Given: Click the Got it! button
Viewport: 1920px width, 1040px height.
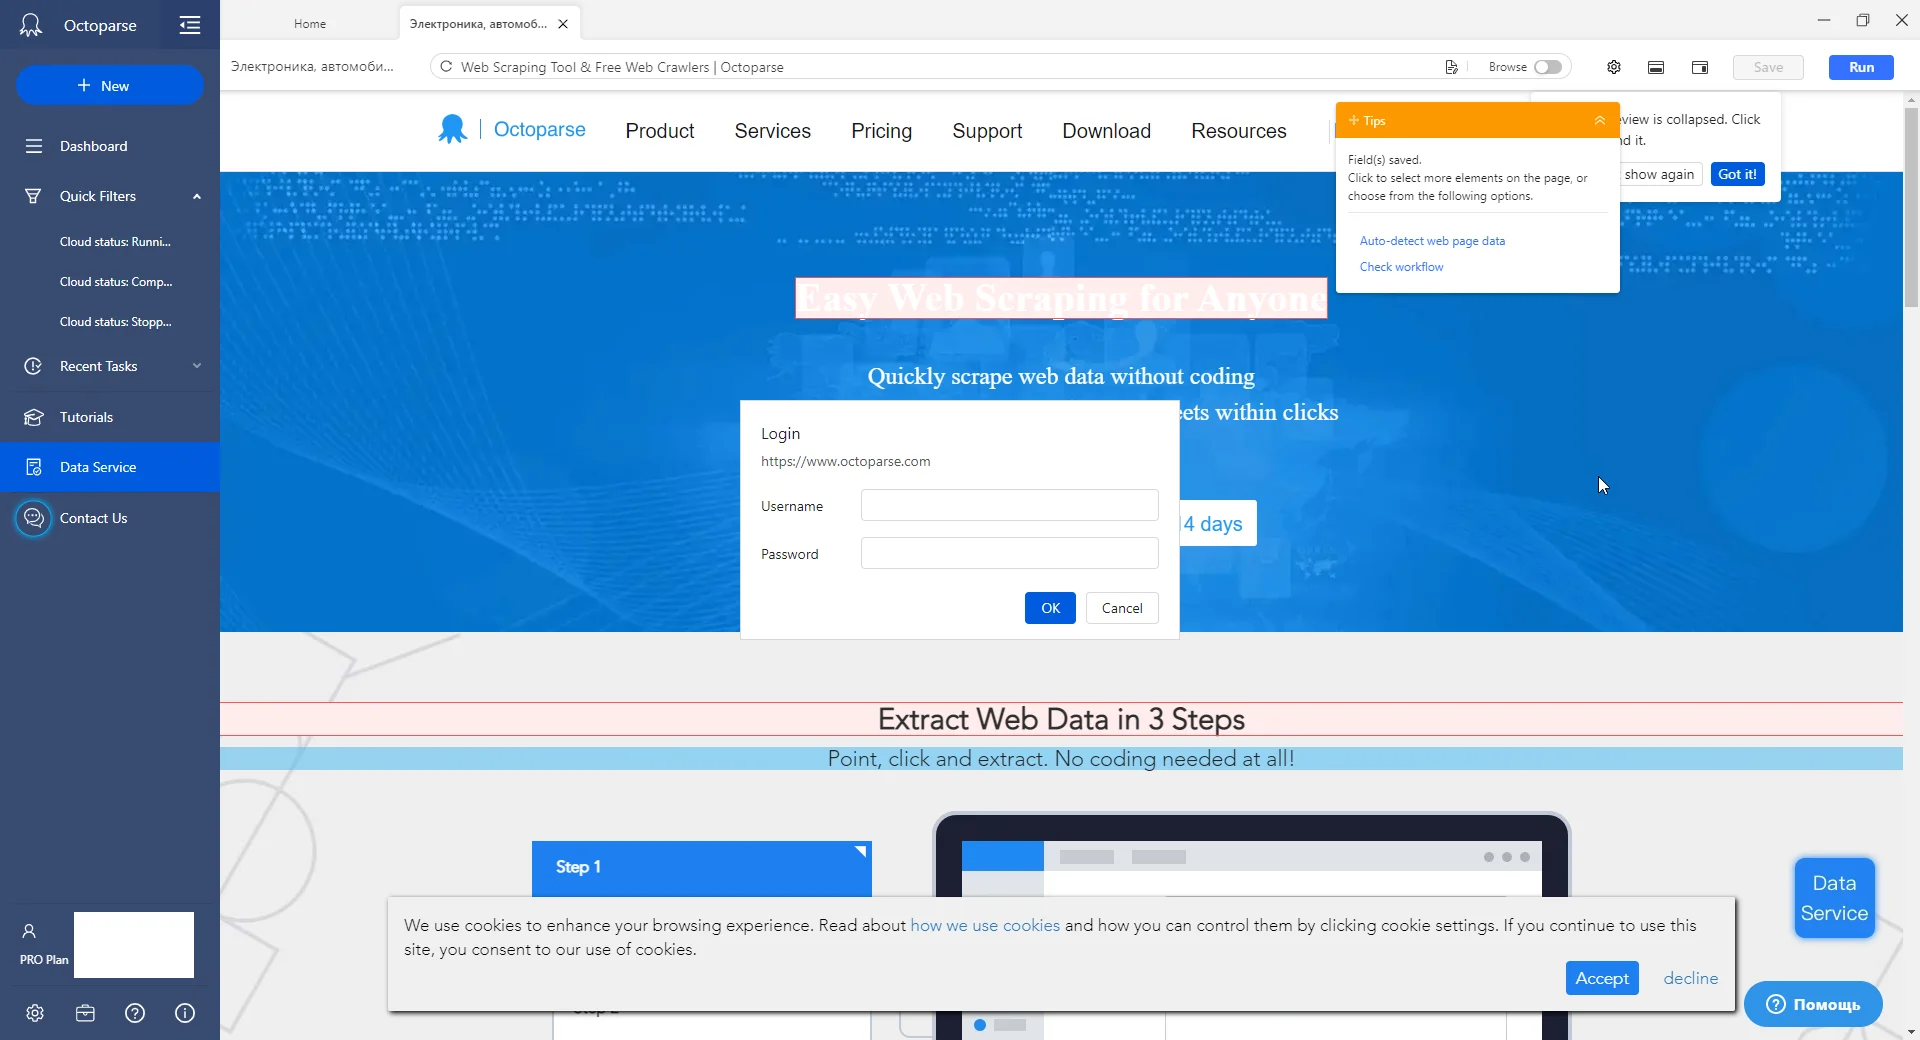Looking at the screenshot, I should coord(1737,174).
